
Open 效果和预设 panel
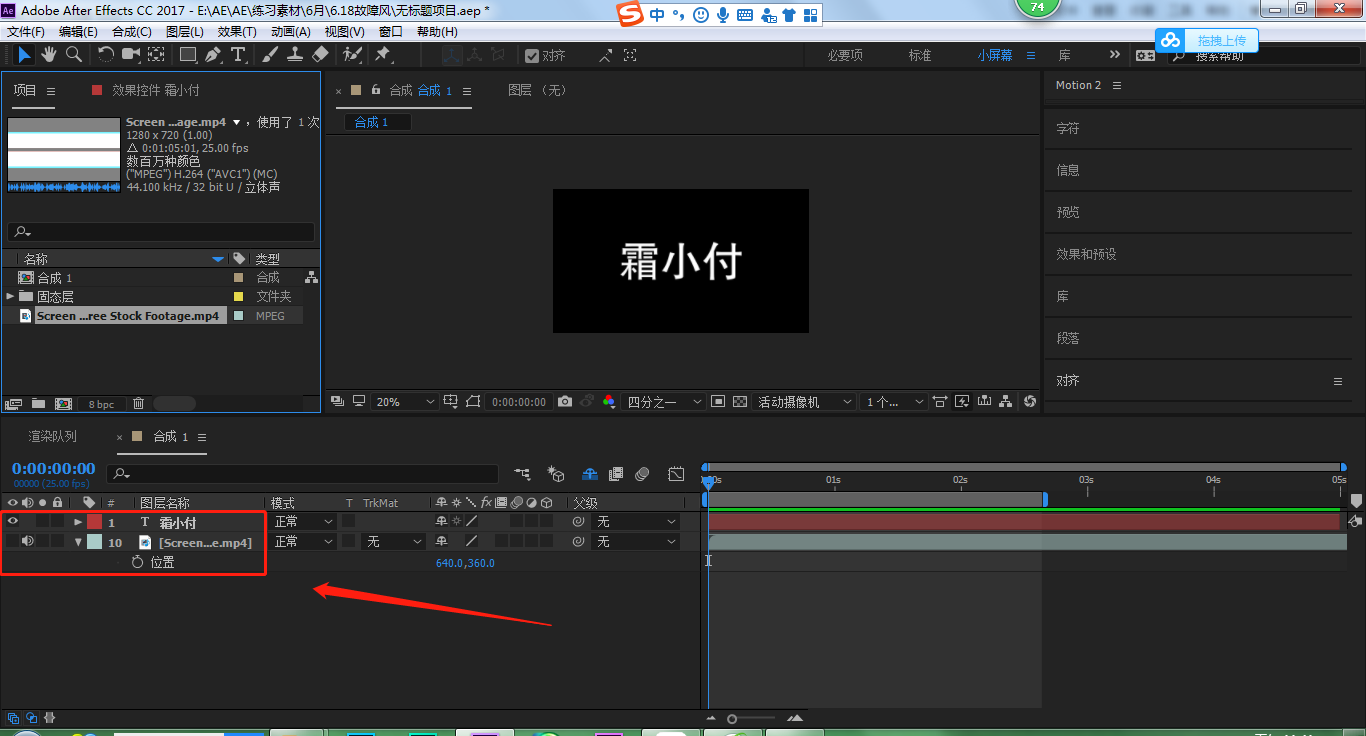1086,254
